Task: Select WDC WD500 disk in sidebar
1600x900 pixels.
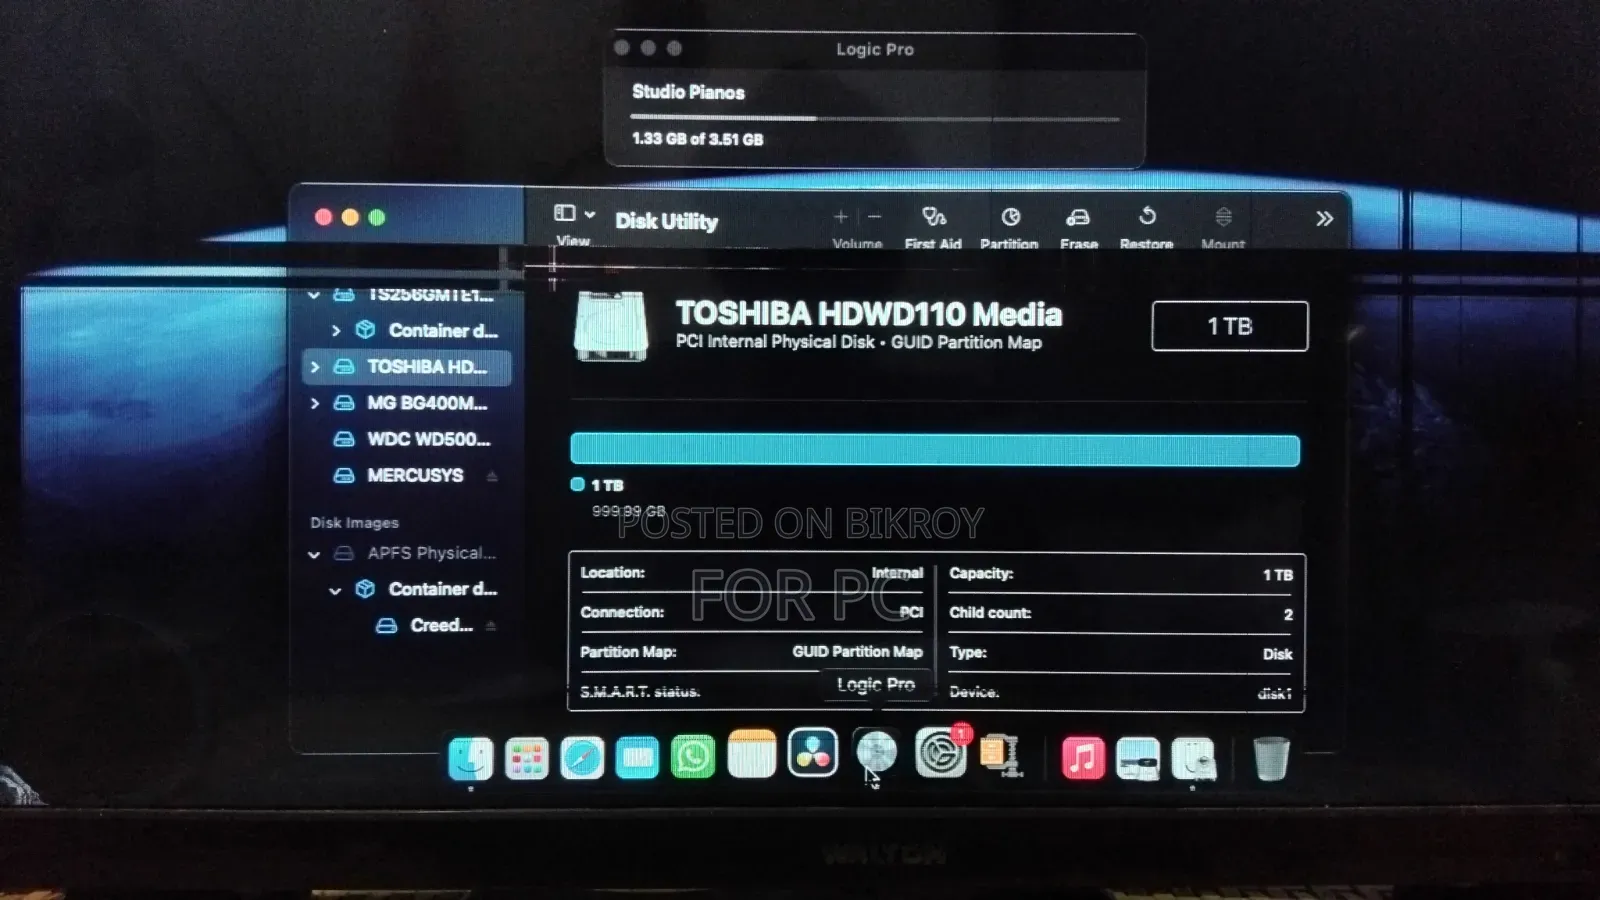Action: click(411, 439)
